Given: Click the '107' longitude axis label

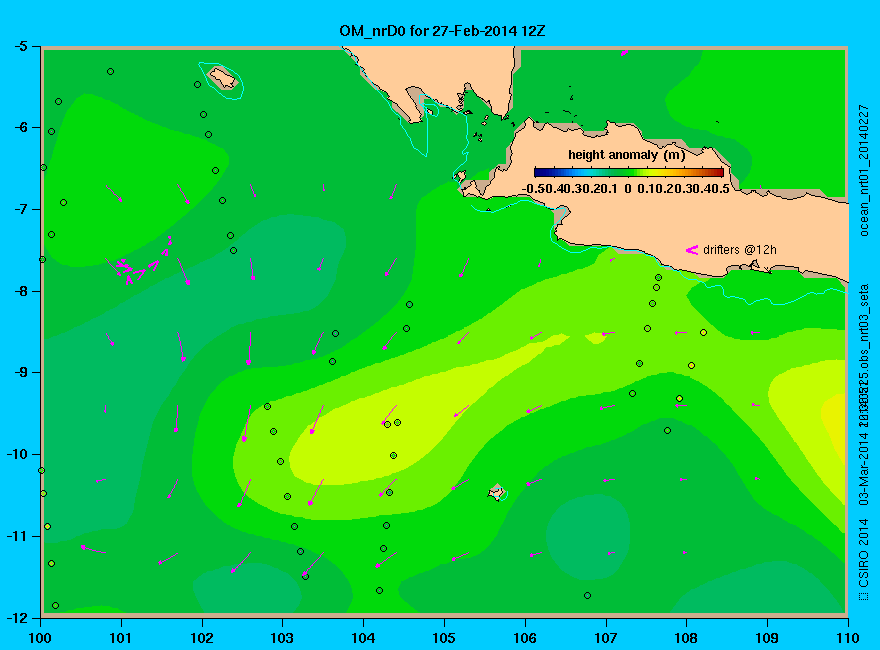Looking at the screenshot, I should tap(606, 638).
